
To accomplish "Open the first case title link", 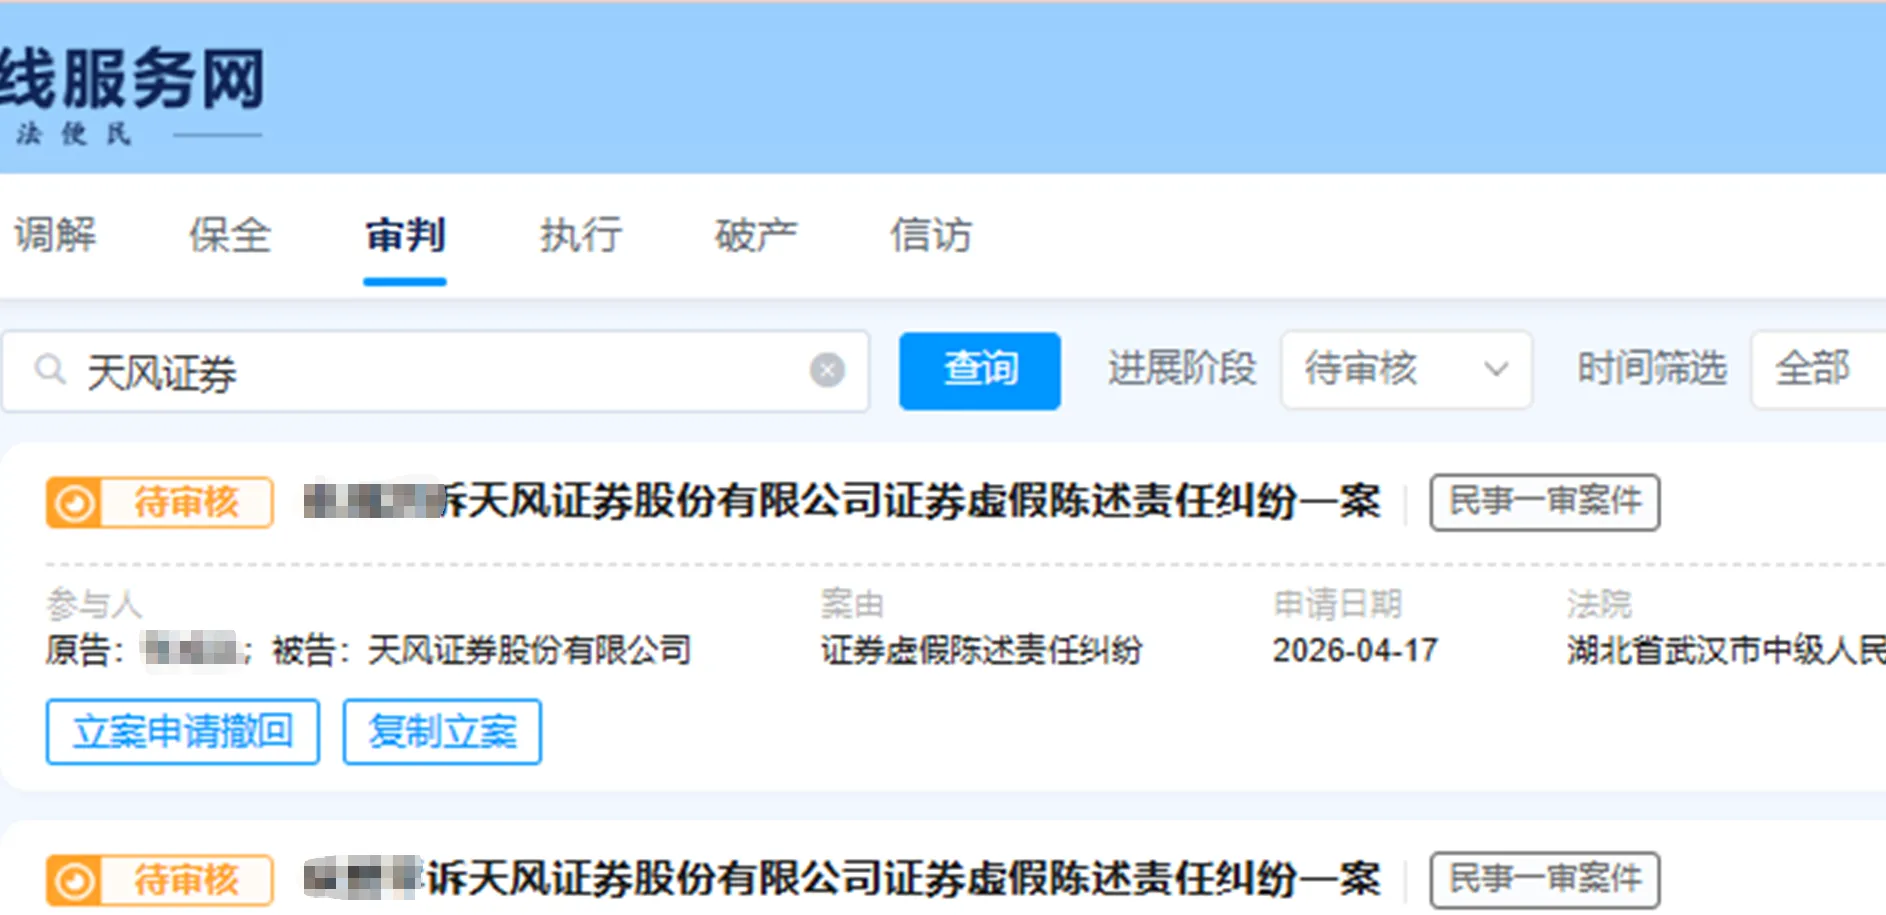I will pyautogui.click(x=842, y=502).
